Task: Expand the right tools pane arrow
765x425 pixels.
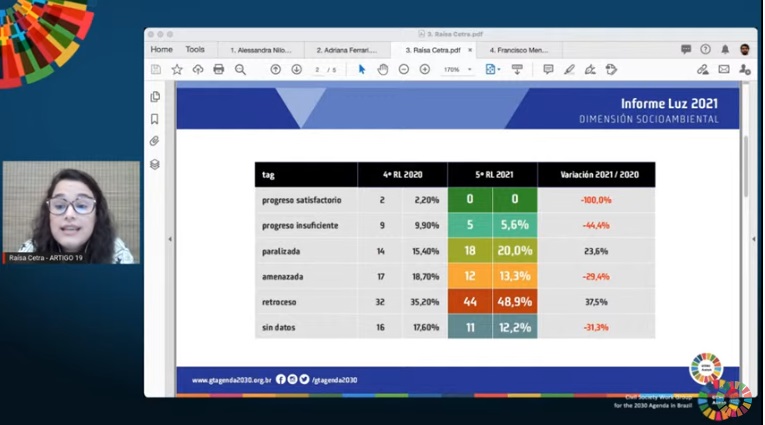Action: pos(754,239)
